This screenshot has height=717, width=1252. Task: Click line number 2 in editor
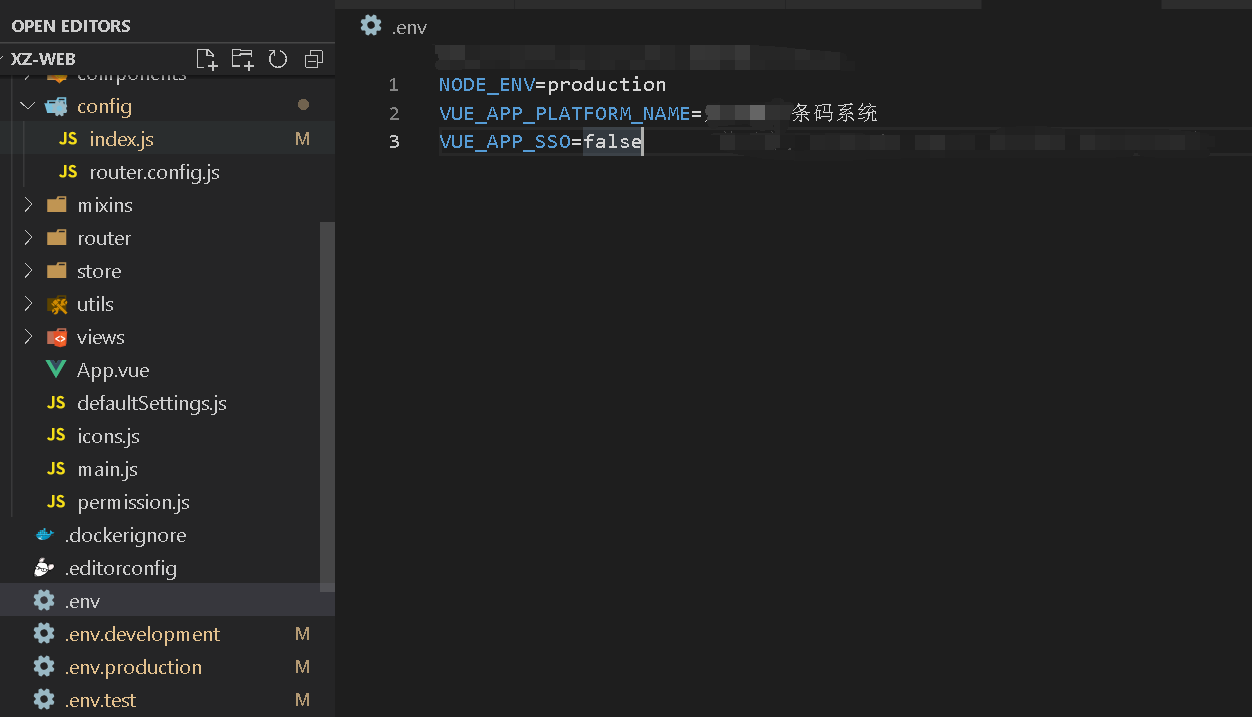(394, 113)
